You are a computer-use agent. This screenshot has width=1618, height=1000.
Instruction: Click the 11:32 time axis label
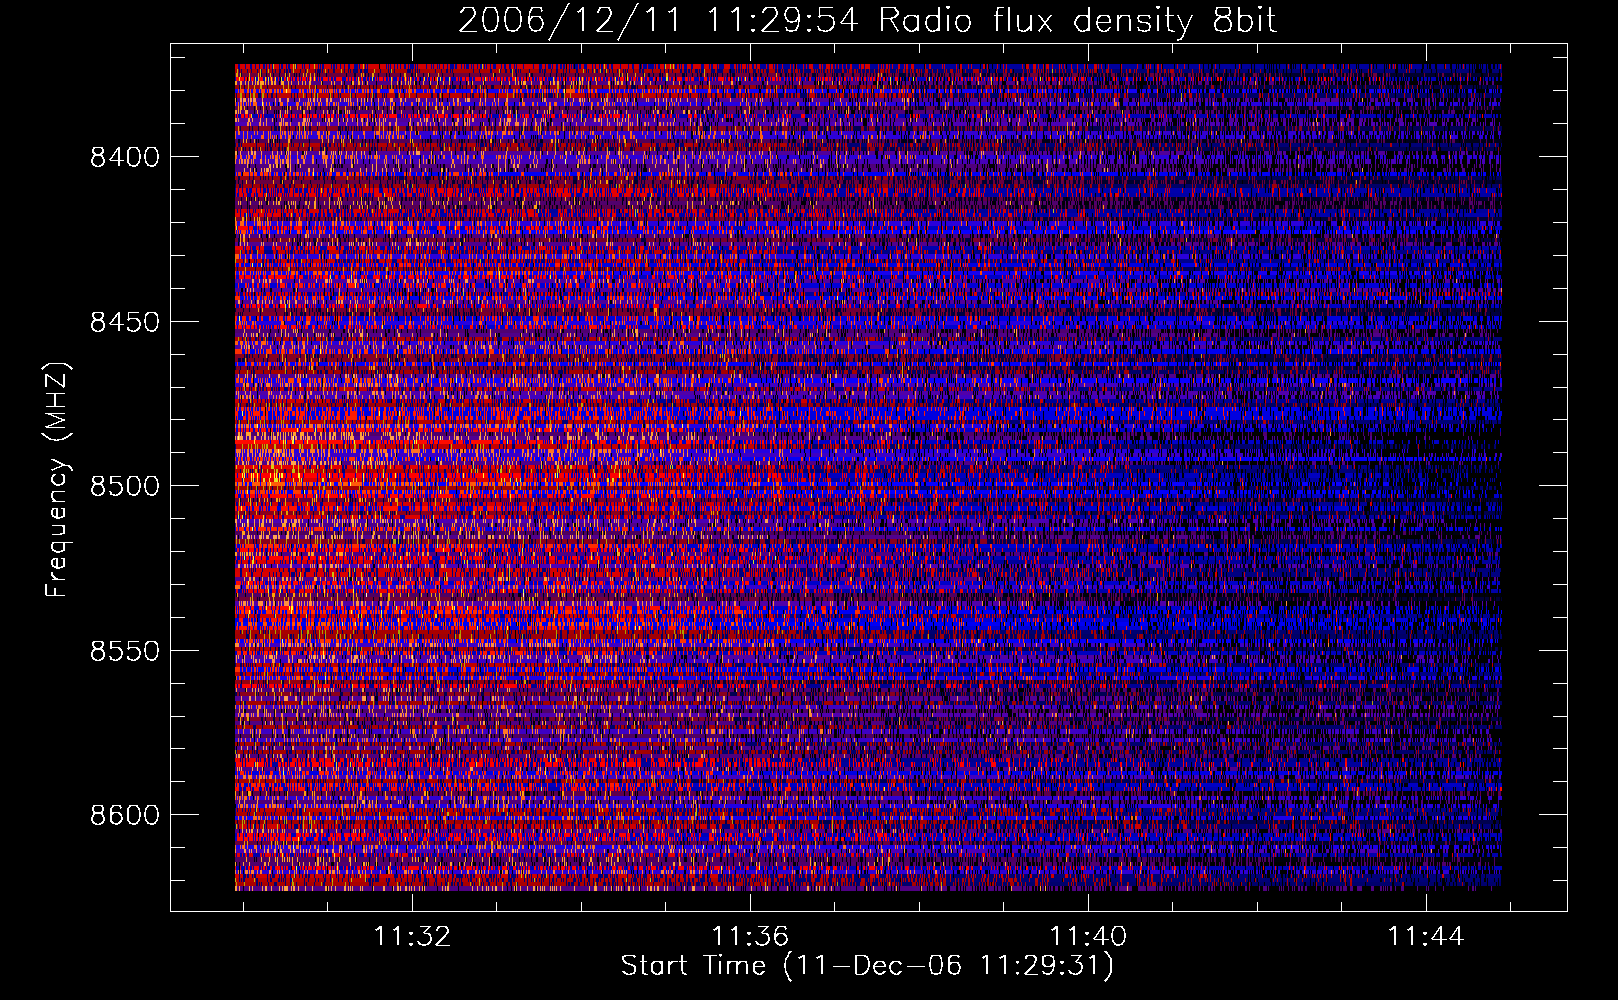(x=412, y=937)
